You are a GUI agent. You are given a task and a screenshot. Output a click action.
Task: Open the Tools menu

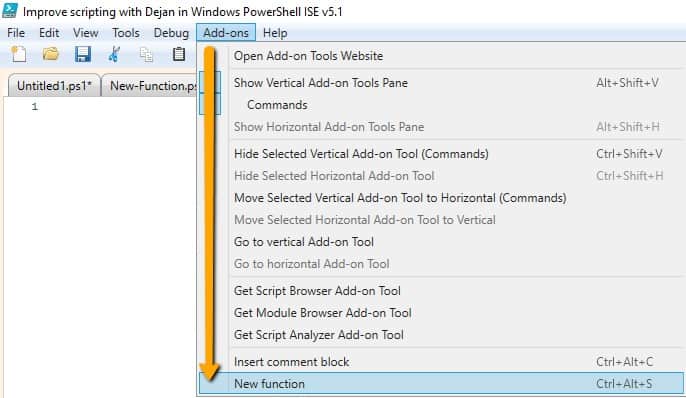(x=126, y=33)
